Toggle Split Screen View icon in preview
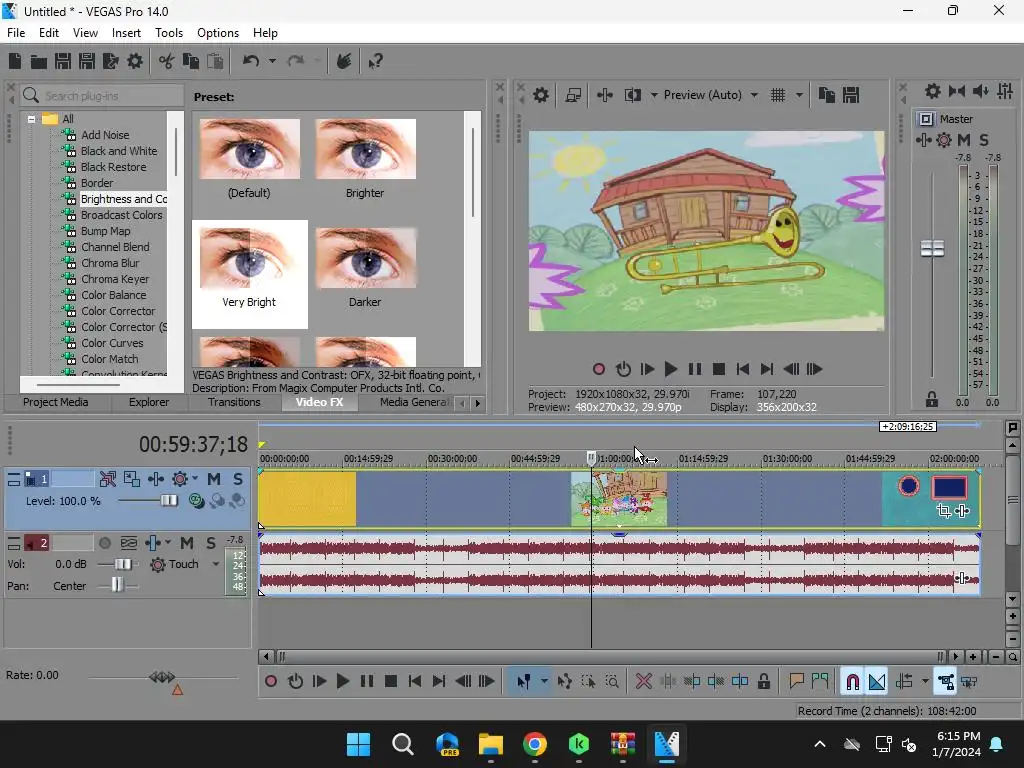This screenshot has width=1024, height=768. pos(632,95)
